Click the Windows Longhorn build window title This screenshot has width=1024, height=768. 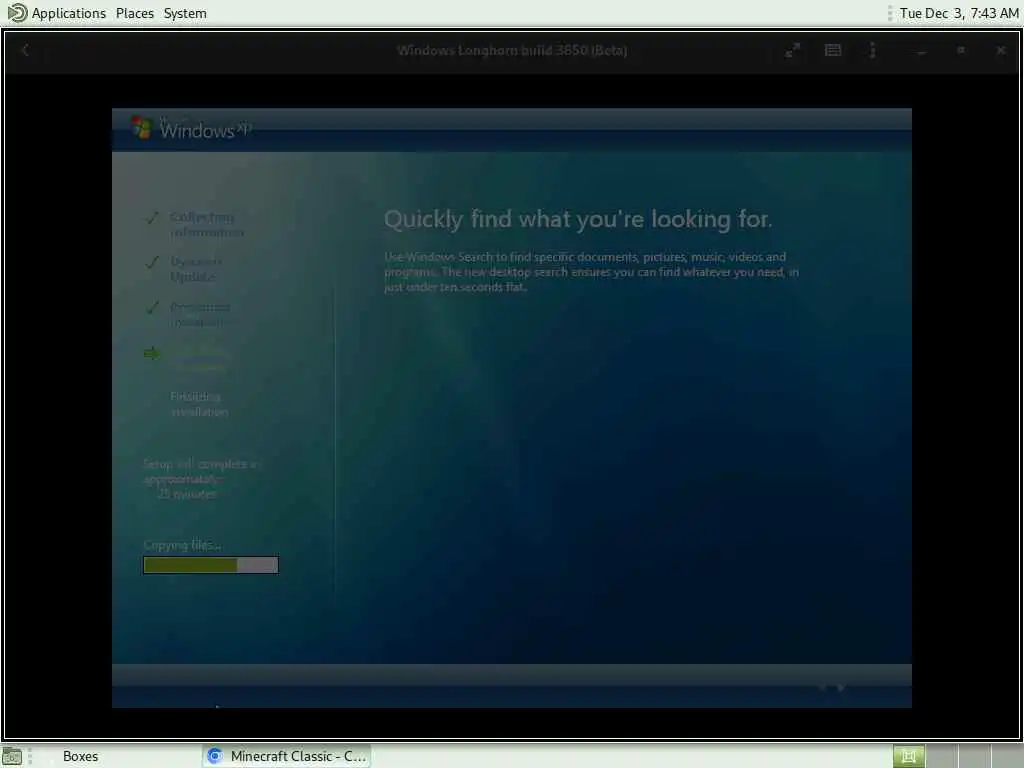512,50
